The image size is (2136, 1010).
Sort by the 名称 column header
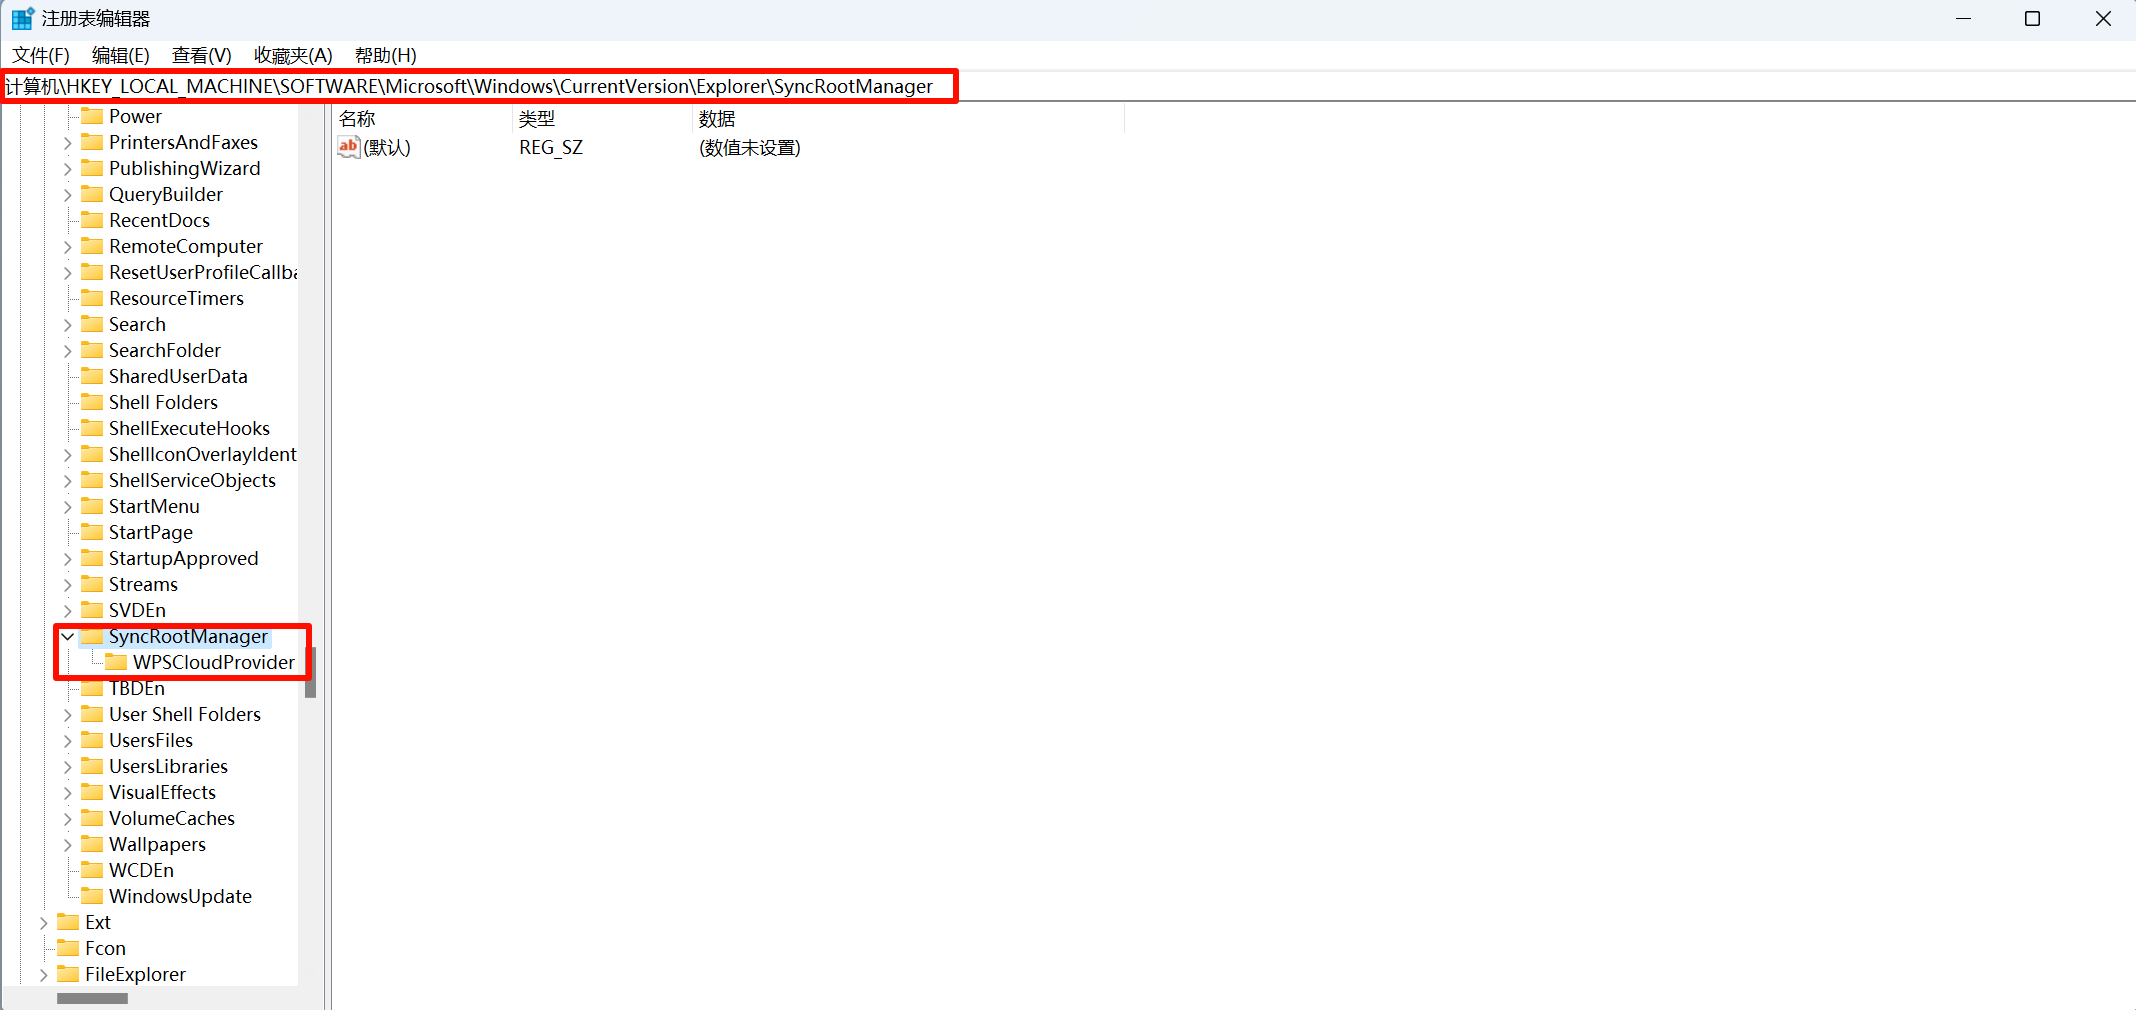click(423, 119)
